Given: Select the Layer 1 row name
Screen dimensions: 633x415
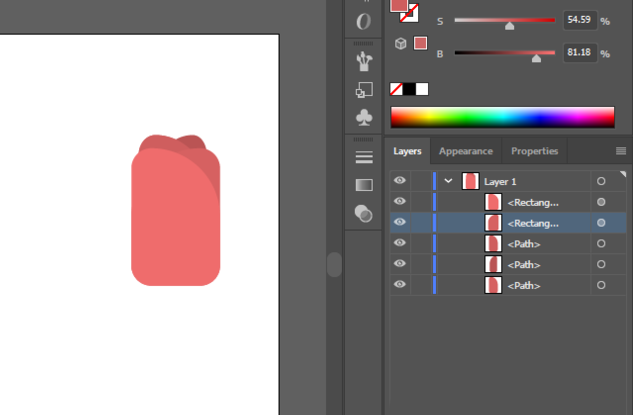Looking at the screenshot, I should (x=500, y=182).
